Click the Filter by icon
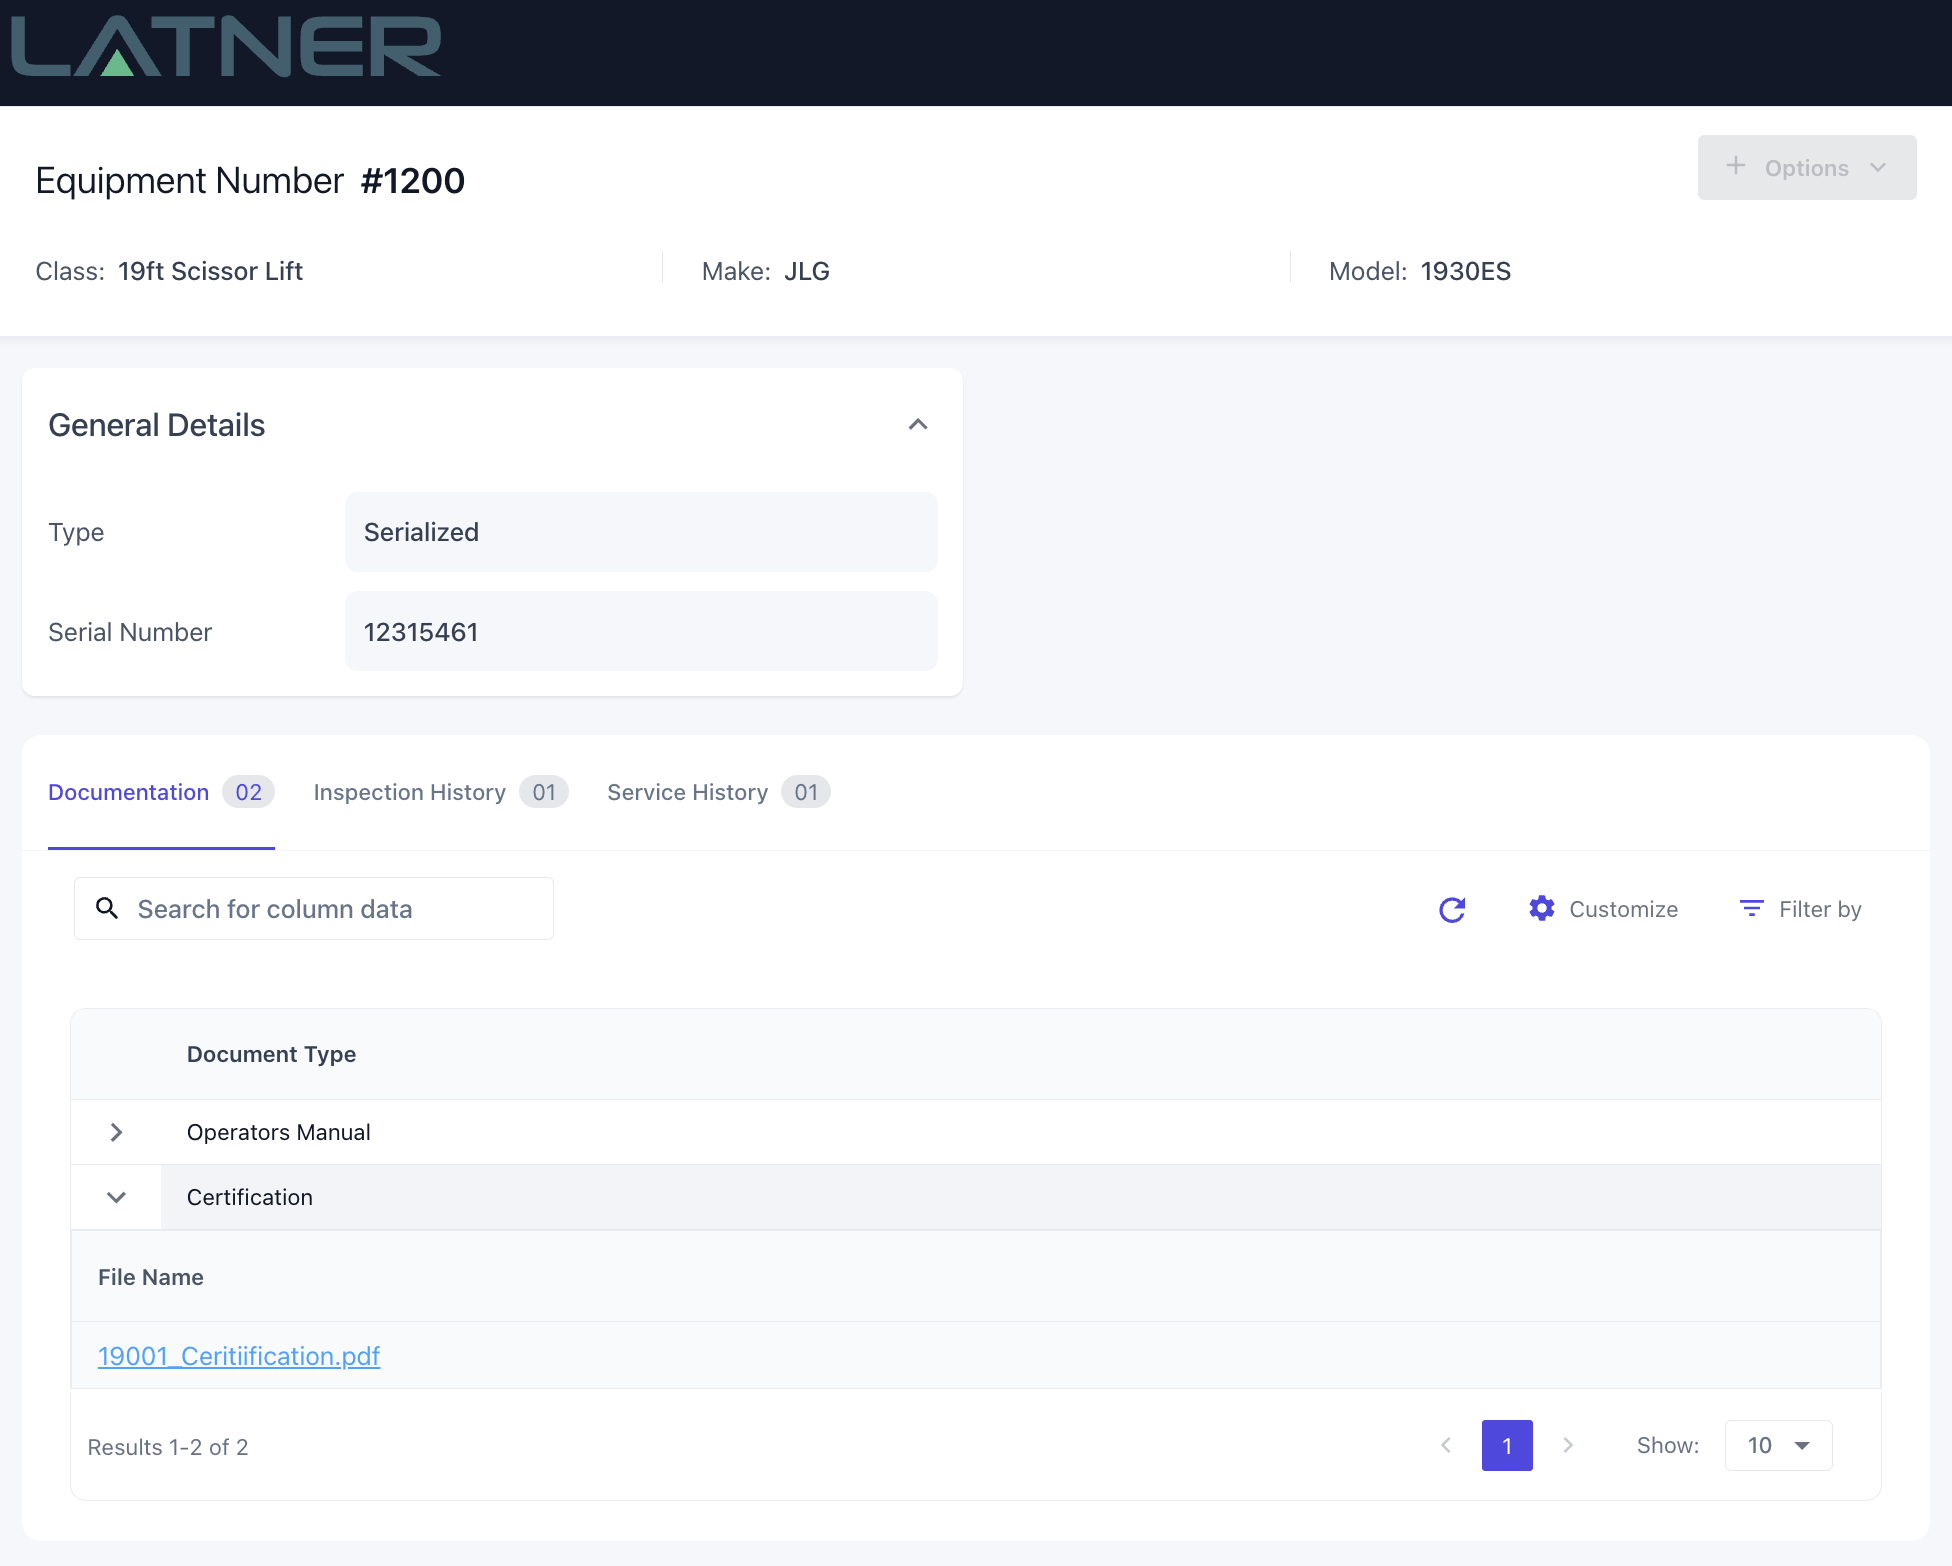The image size is (1952, 1566). tap(1751, 908)
